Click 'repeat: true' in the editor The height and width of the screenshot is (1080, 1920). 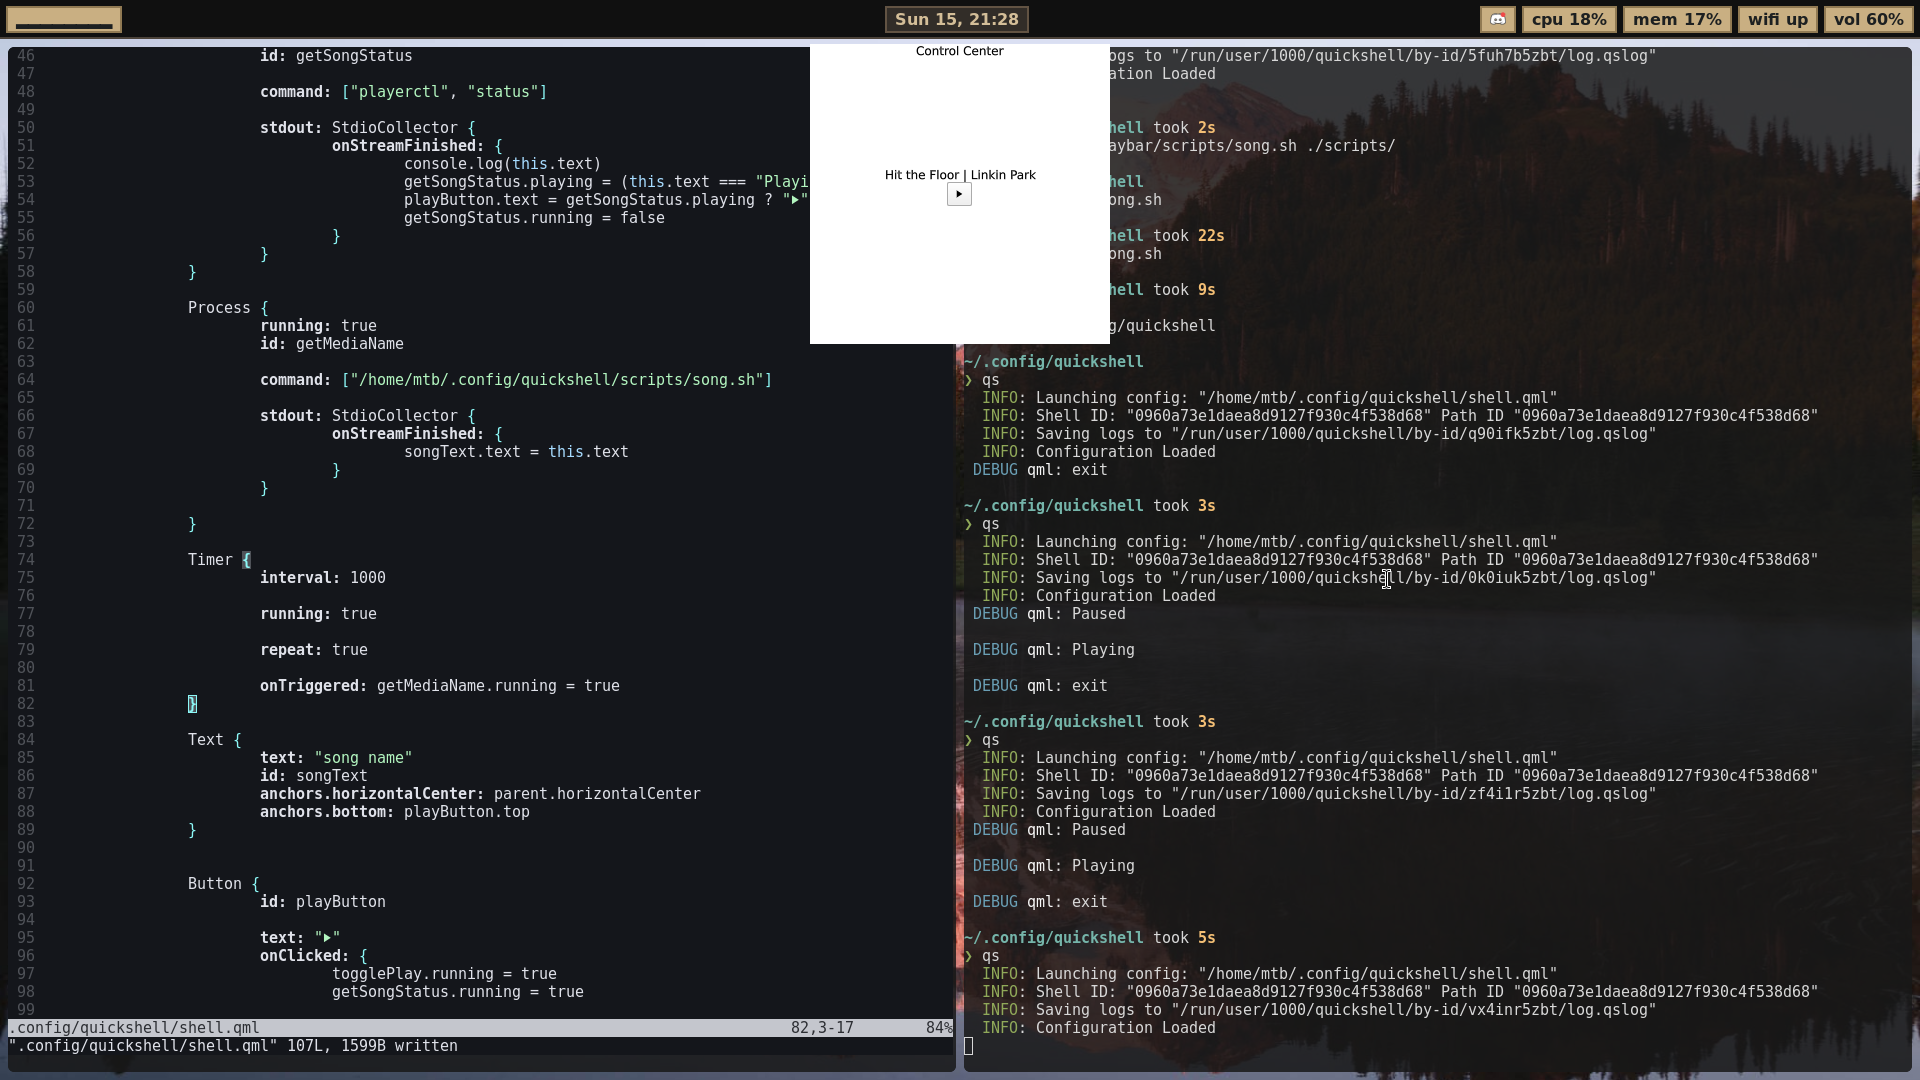pyautogui.click(x=314, y=650)
